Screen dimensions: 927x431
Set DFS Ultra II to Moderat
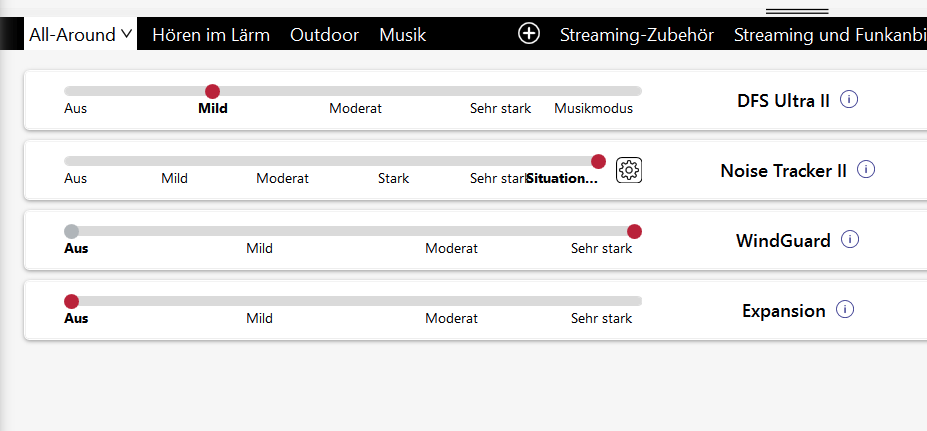[x=356, y=91]
